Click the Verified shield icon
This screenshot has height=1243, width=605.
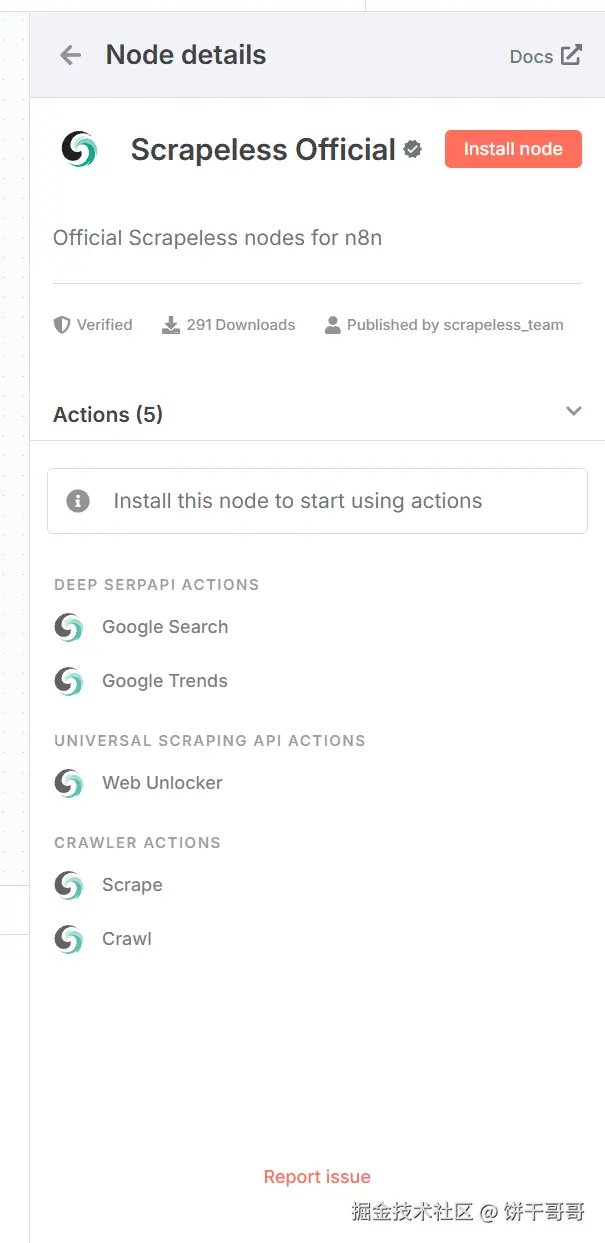pyautogui.click(x=62, y=325)
